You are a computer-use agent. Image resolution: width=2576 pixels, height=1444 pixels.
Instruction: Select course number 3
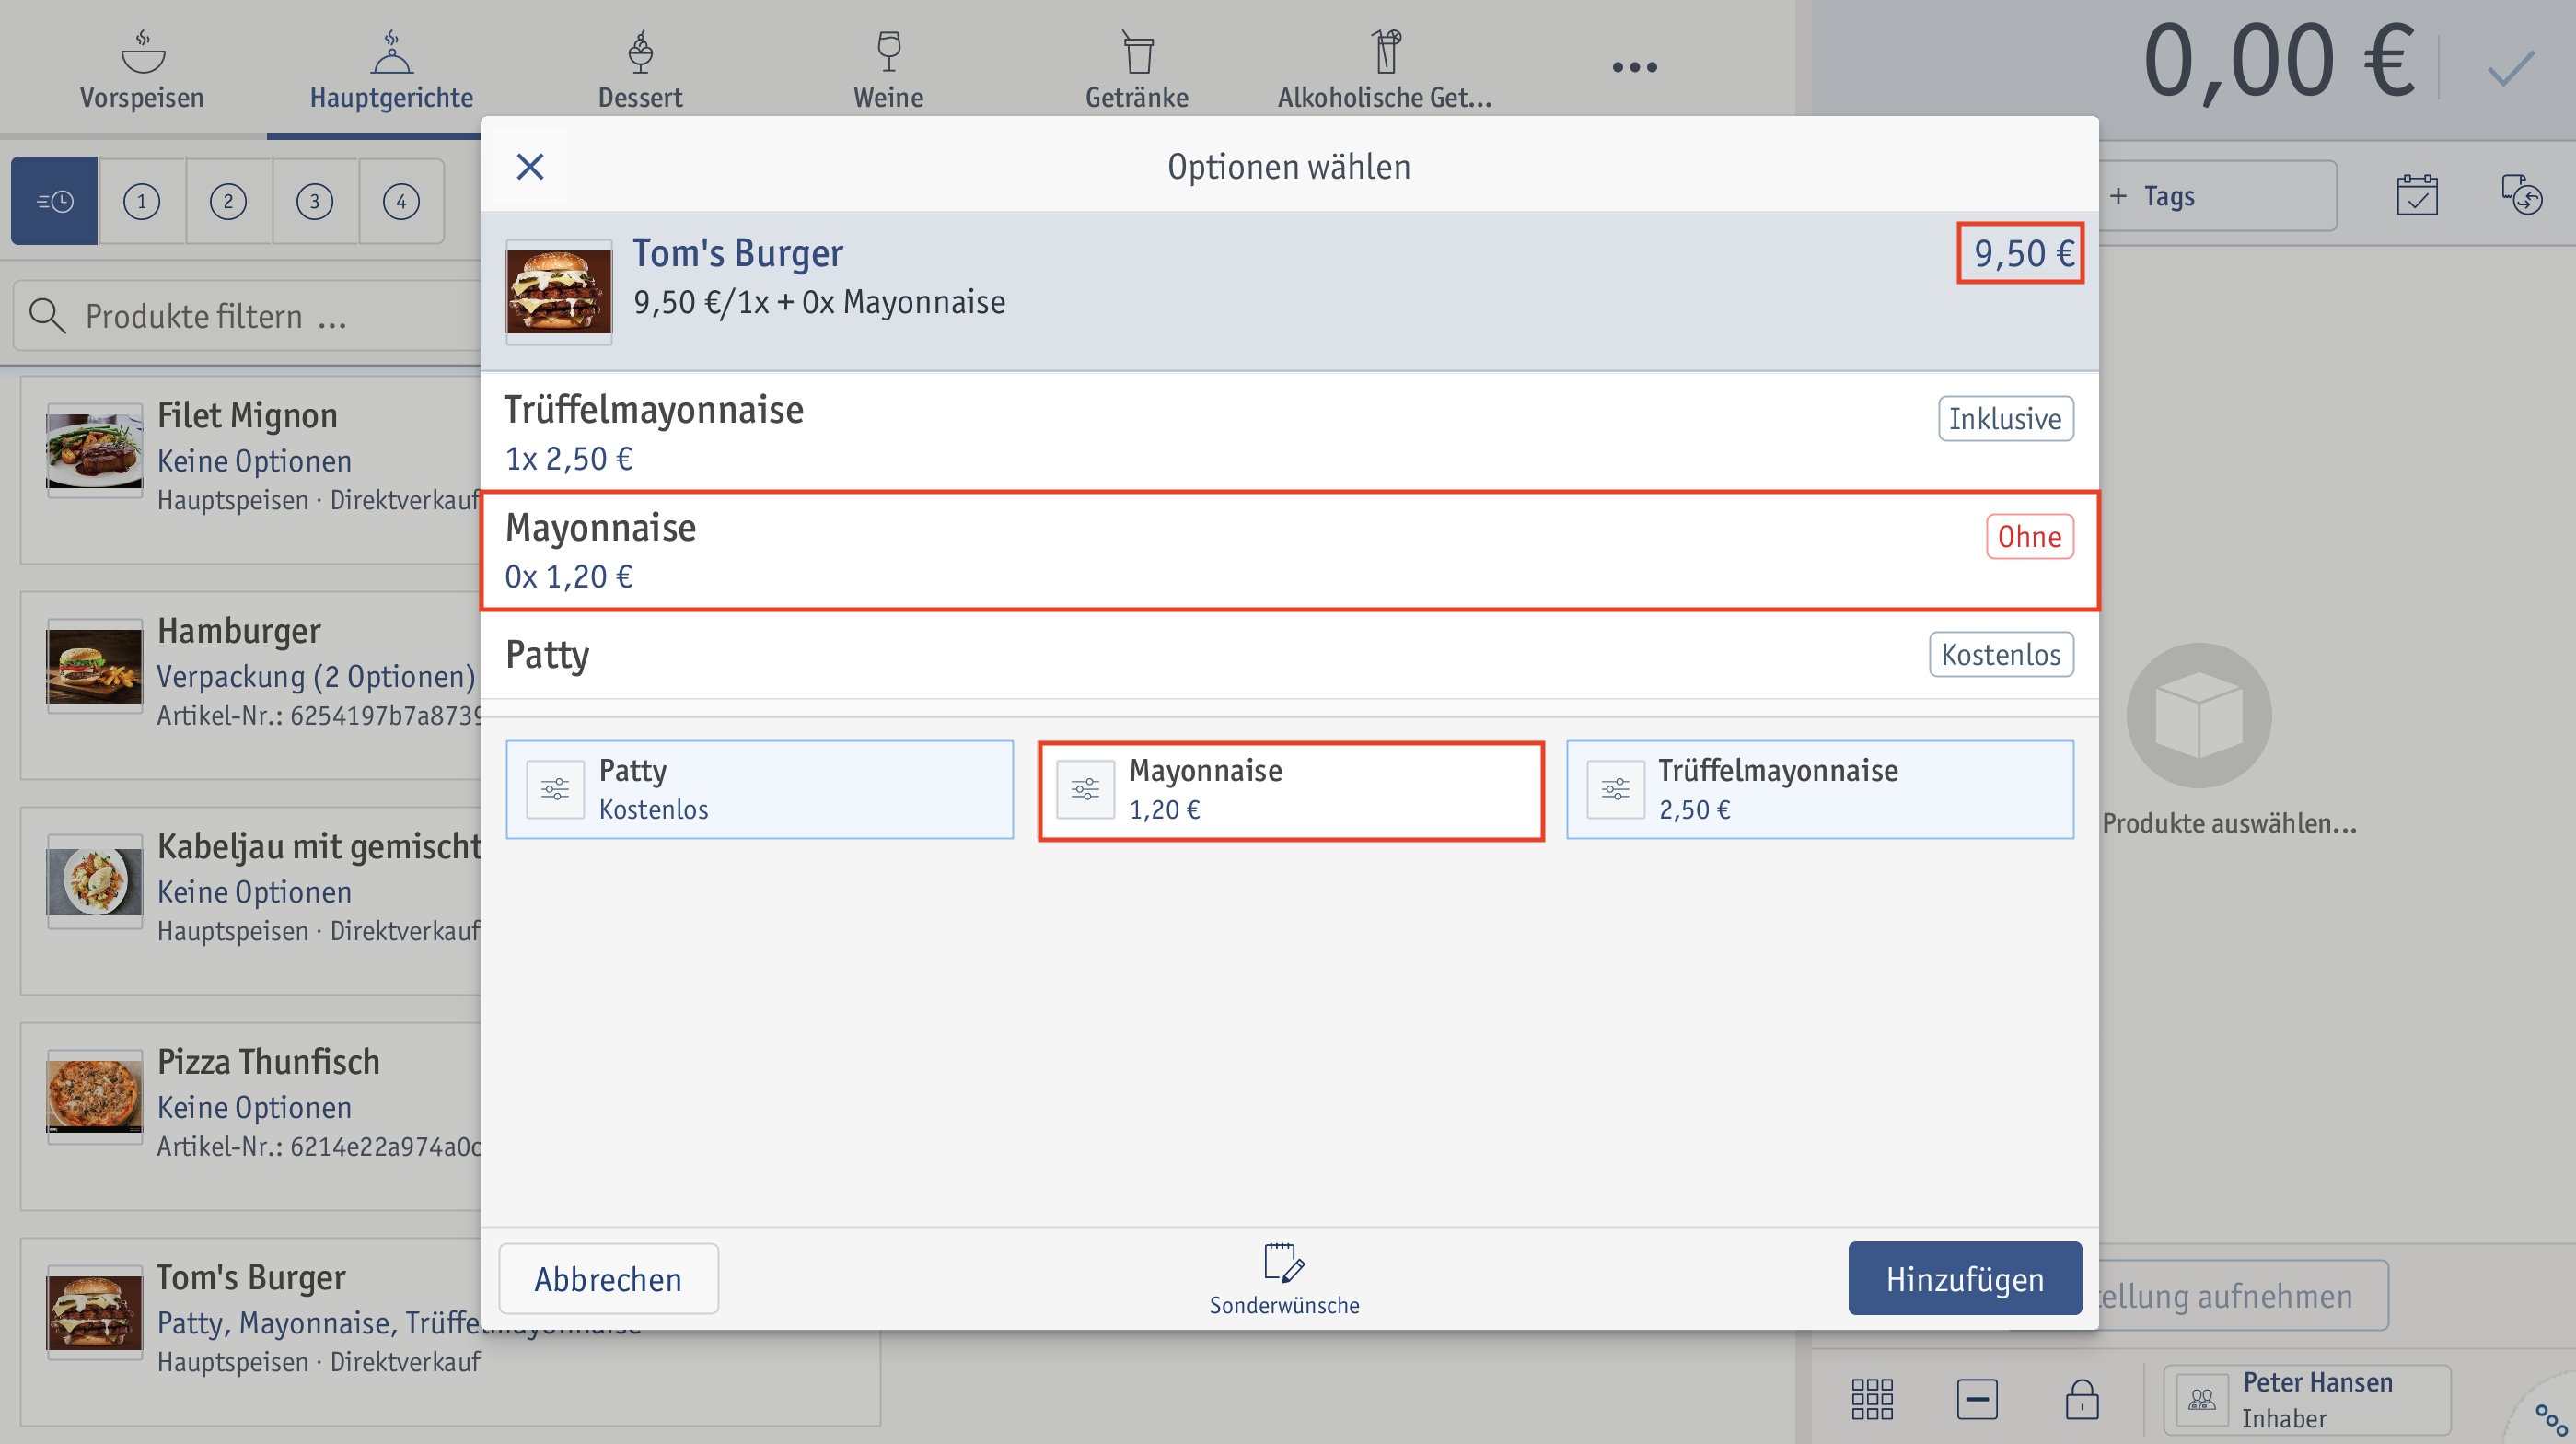315,201
